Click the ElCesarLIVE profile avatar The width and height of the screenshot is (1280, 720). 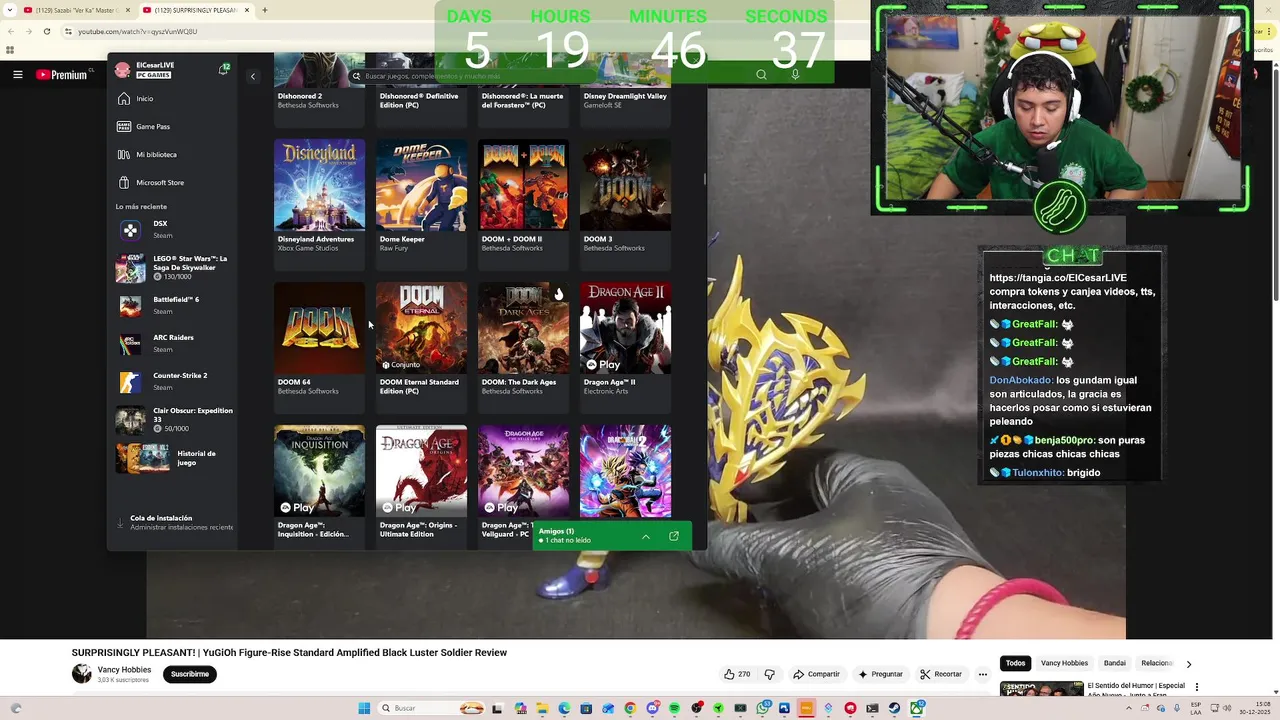[x=123, y=70]
